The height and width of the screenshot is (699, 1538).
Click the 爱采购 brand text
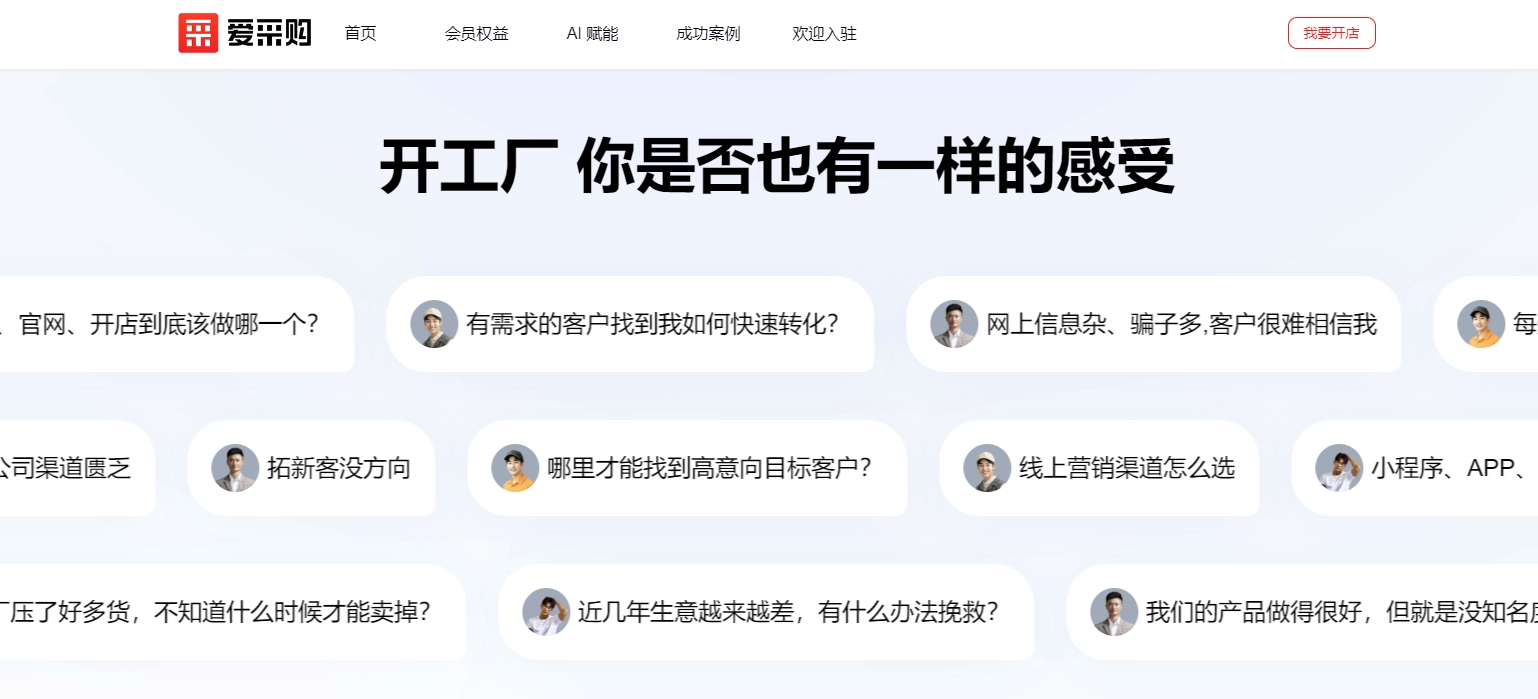pyautogui.click(x=269, y=33)
